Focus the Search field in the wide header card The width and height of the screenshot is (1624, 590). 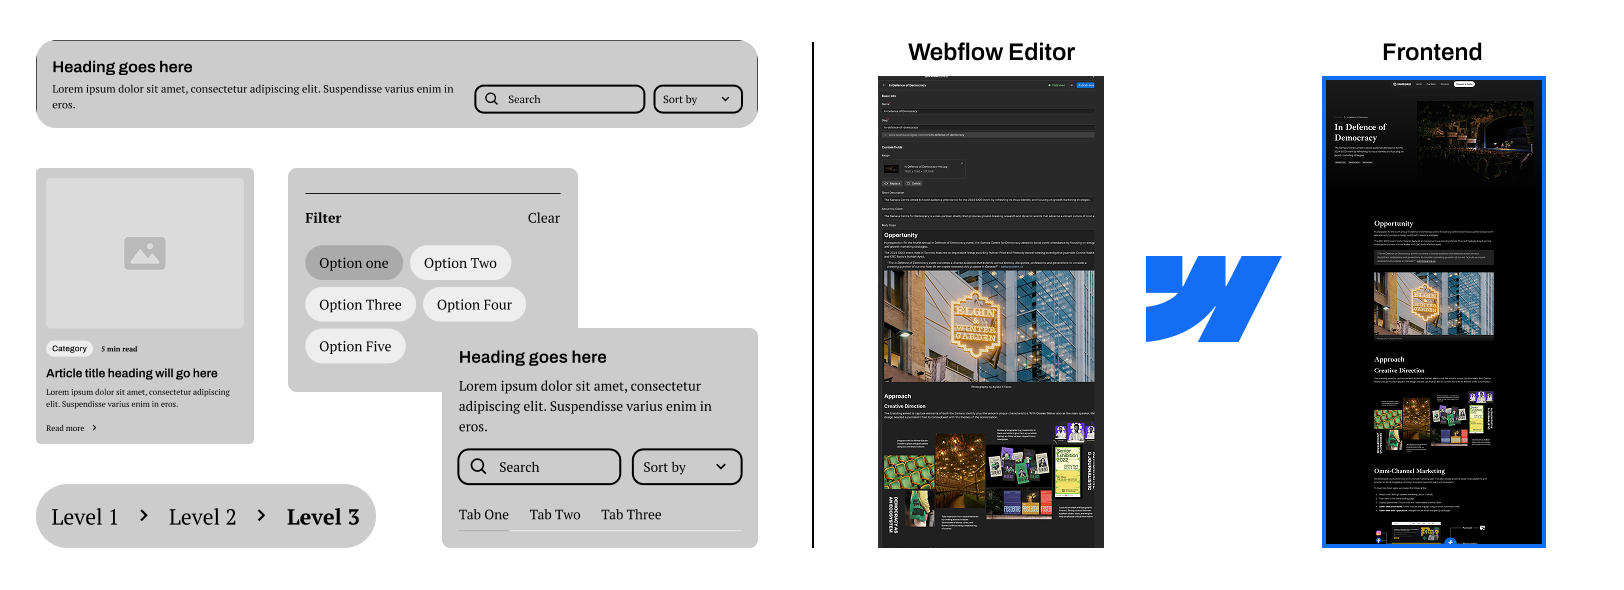(560, 99)
